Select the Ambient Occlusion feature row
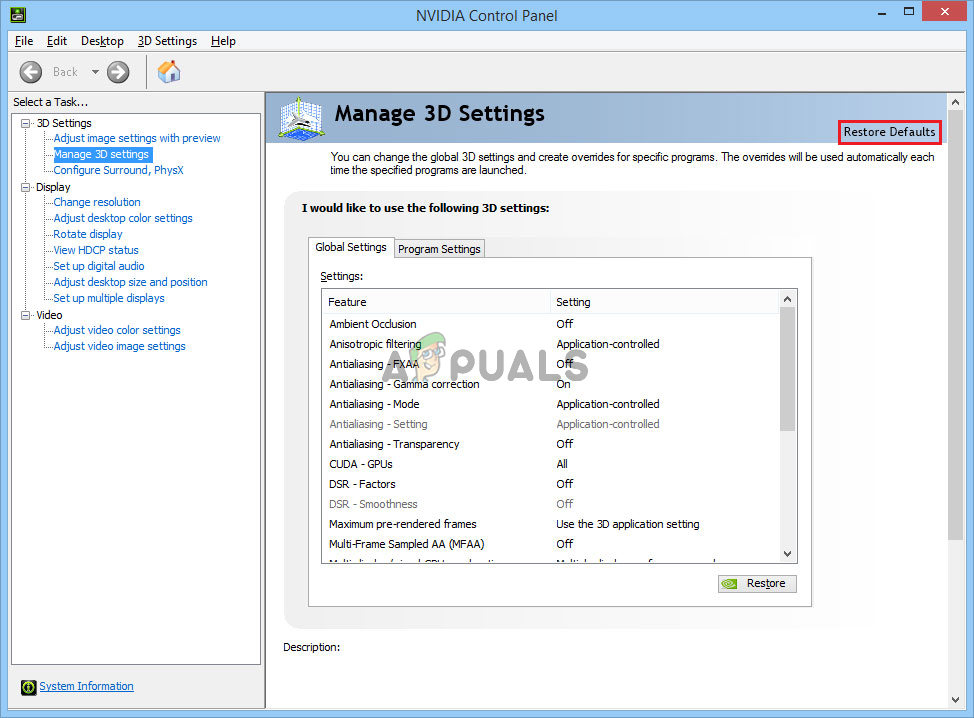This screenshot has height=718, width=974. [x=550, y=324]
